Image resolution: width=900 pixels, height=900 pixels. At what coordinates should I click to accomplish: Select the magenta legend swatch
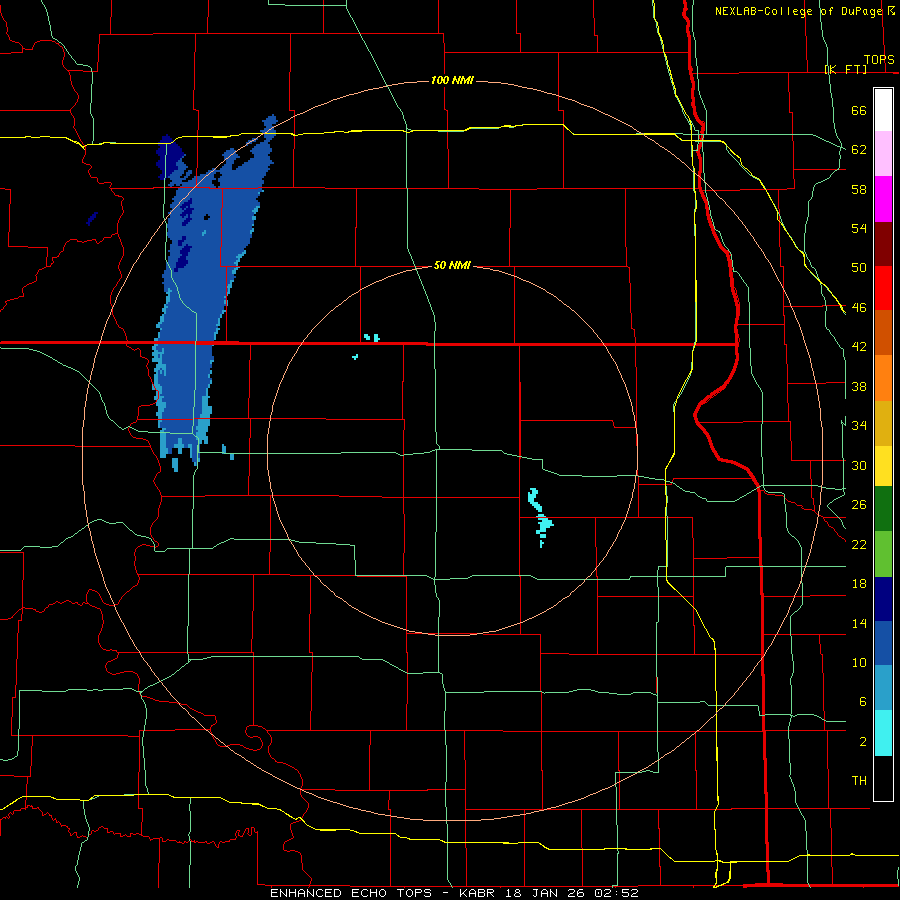[x=883, y=199]
